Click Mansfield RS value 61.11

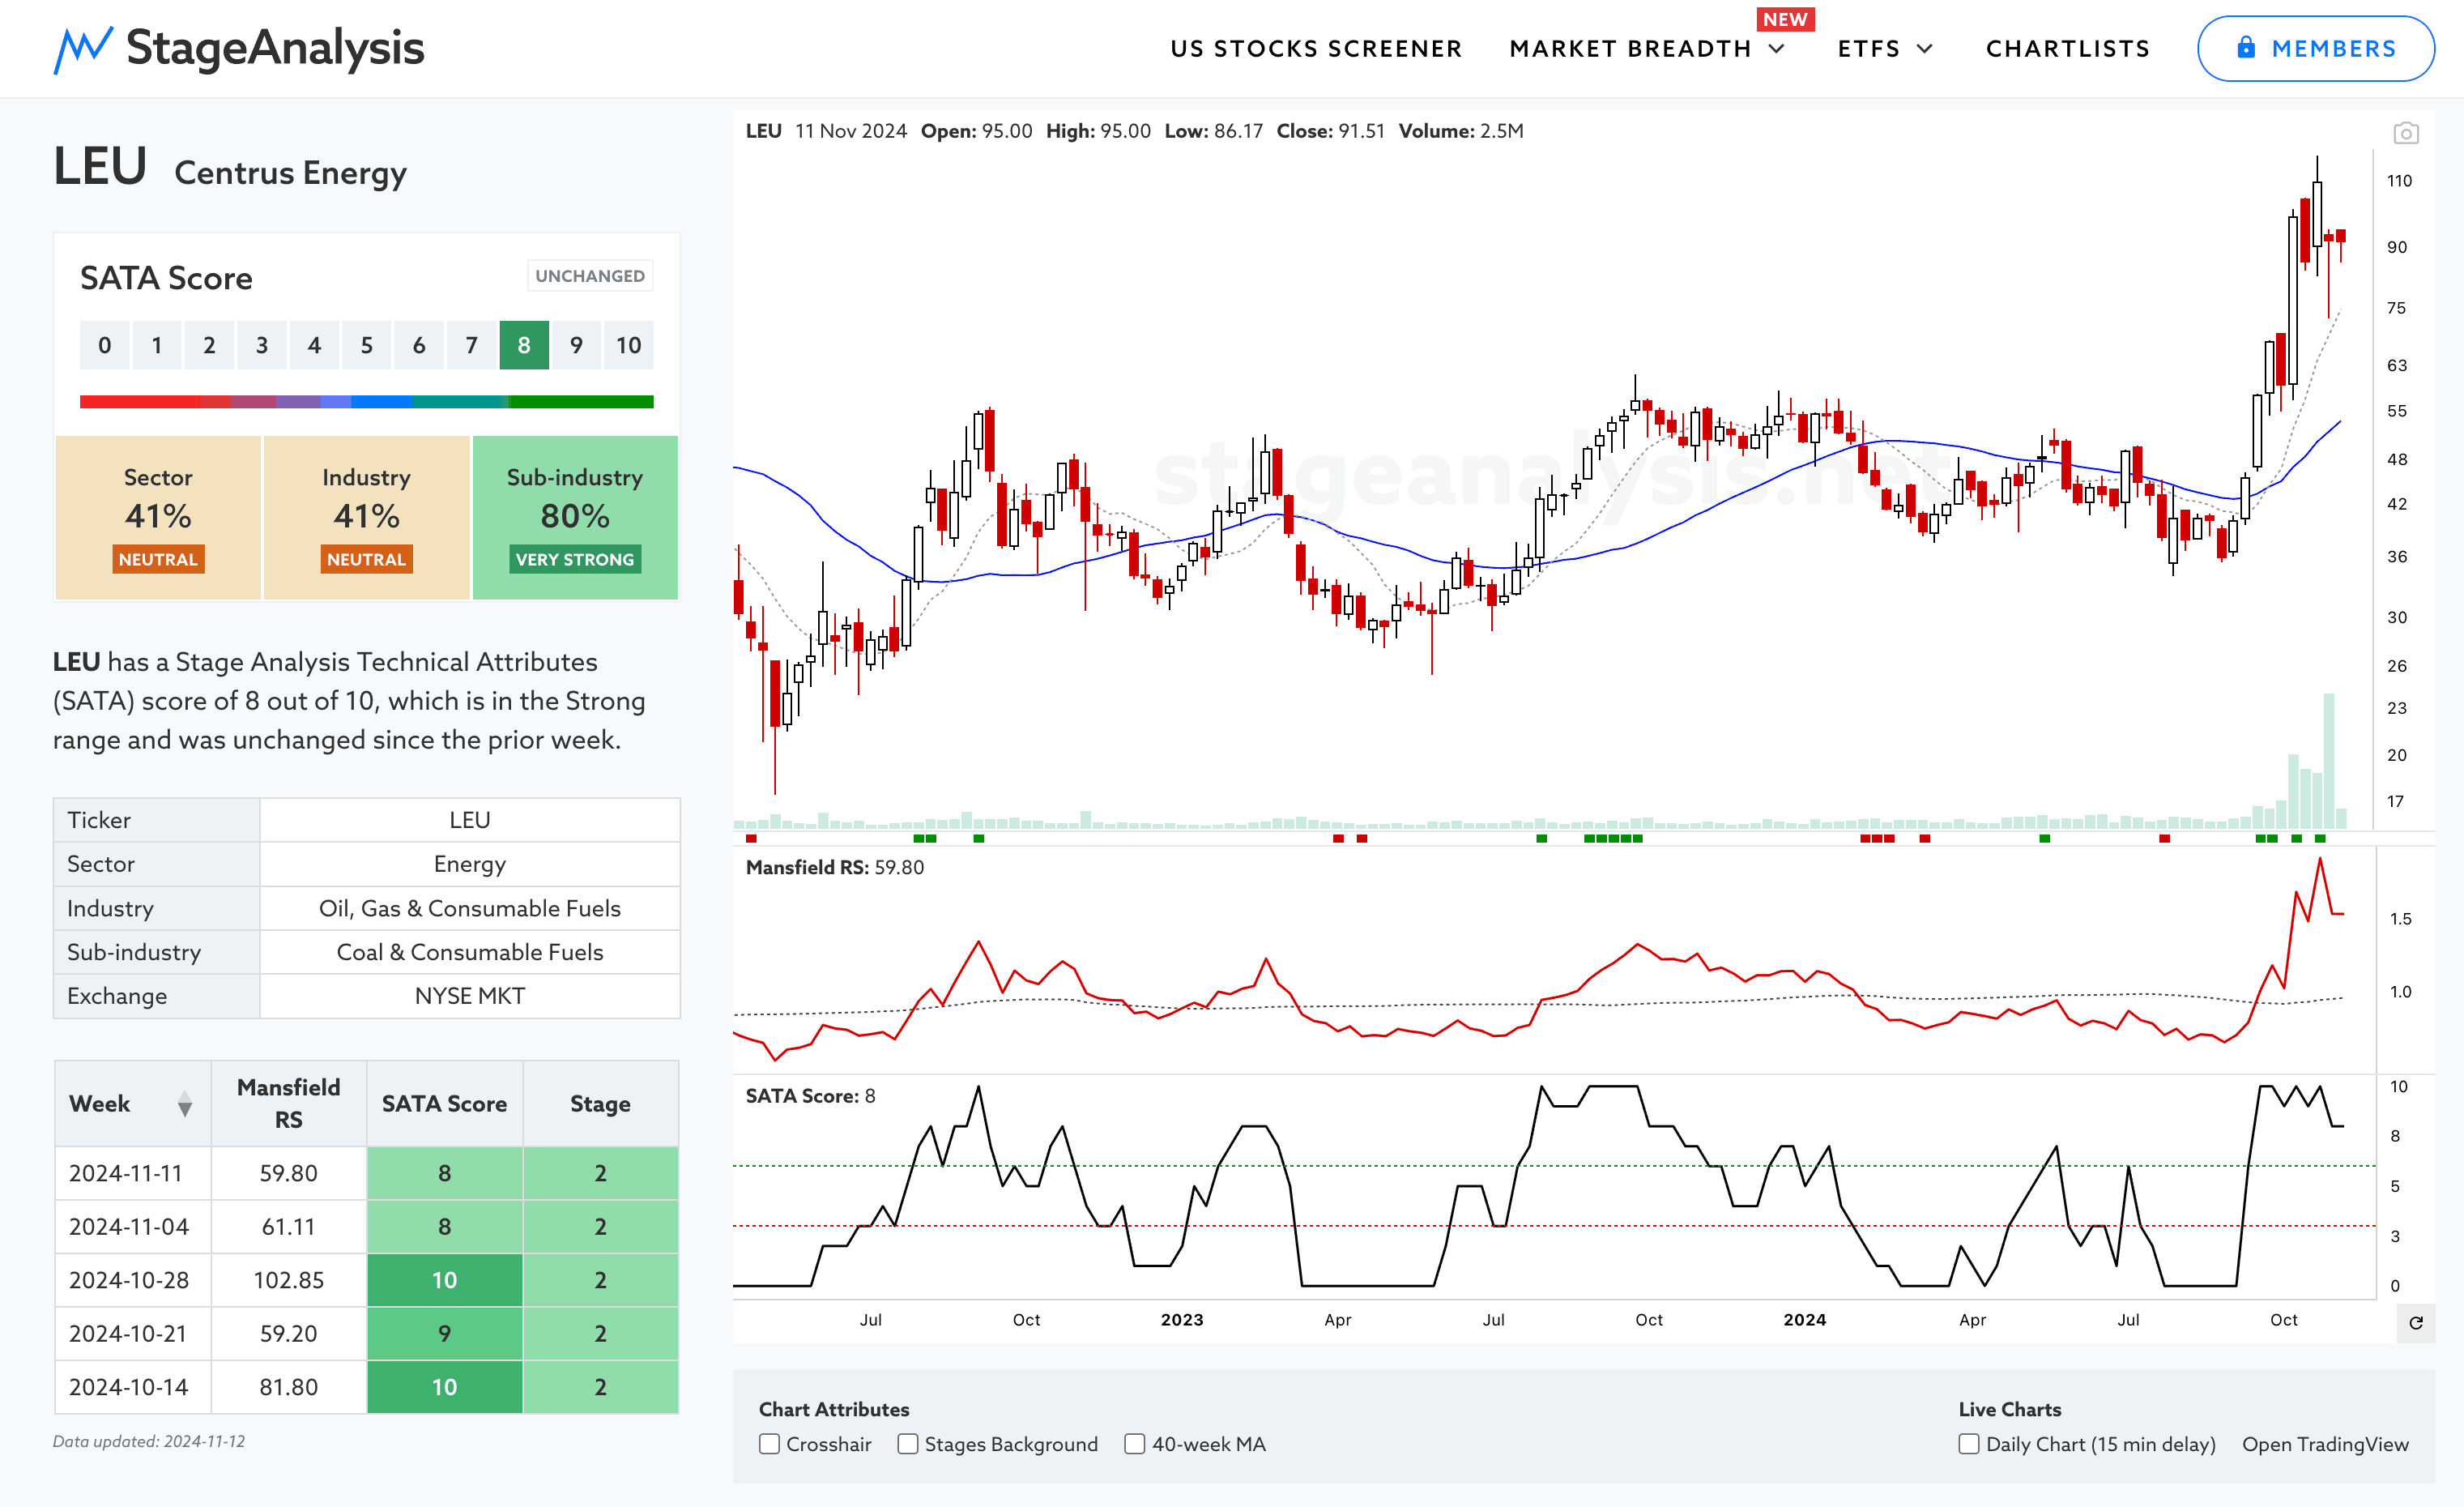(288, 1227)
